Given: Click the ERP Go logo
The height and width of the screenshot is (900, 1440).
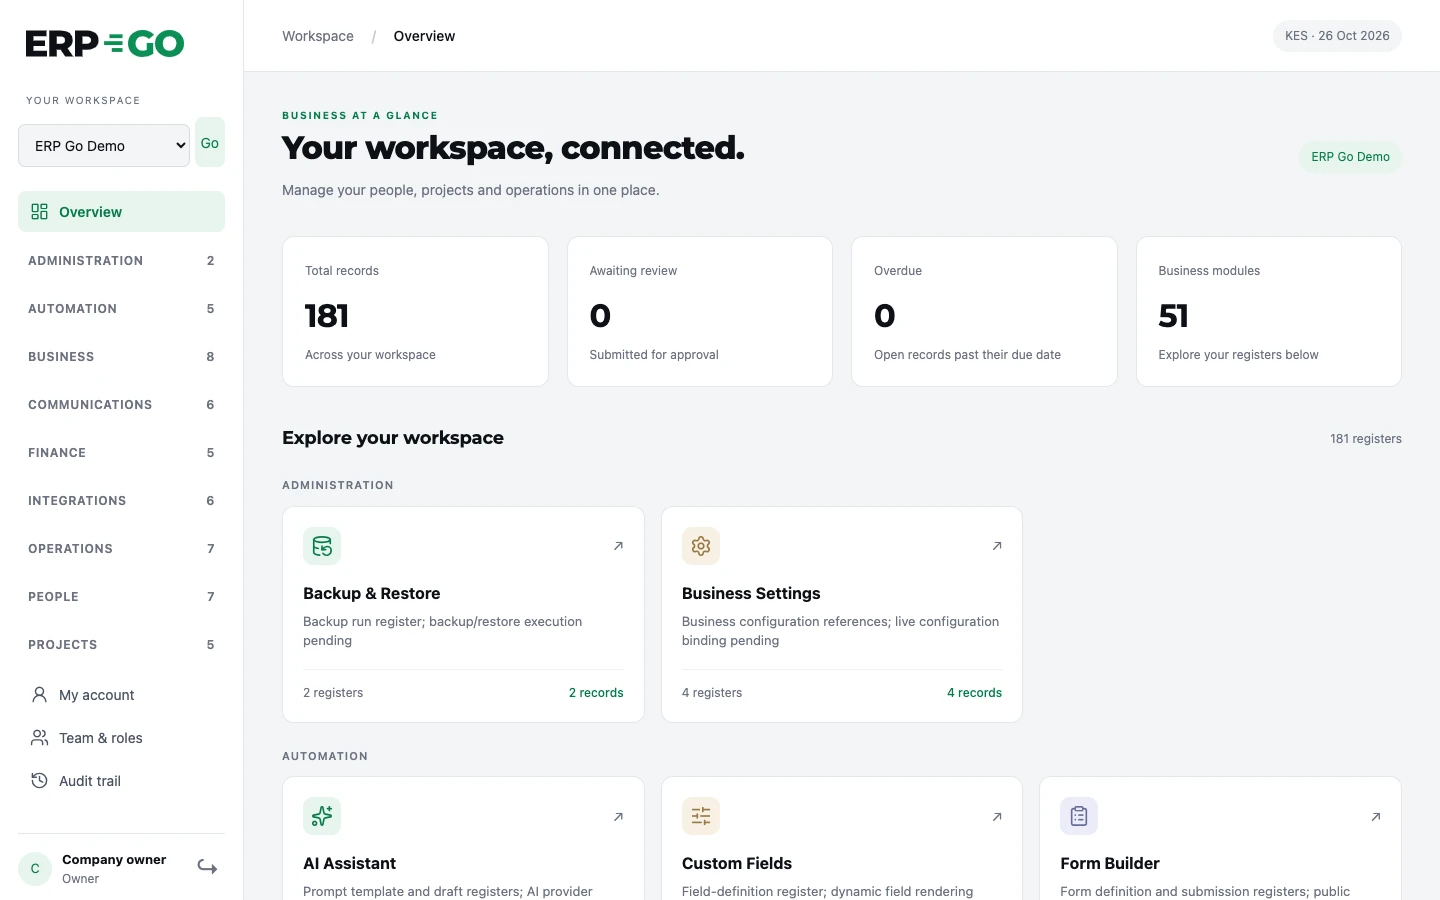Looking at the screenshot, I should click(x=105, y=43).
